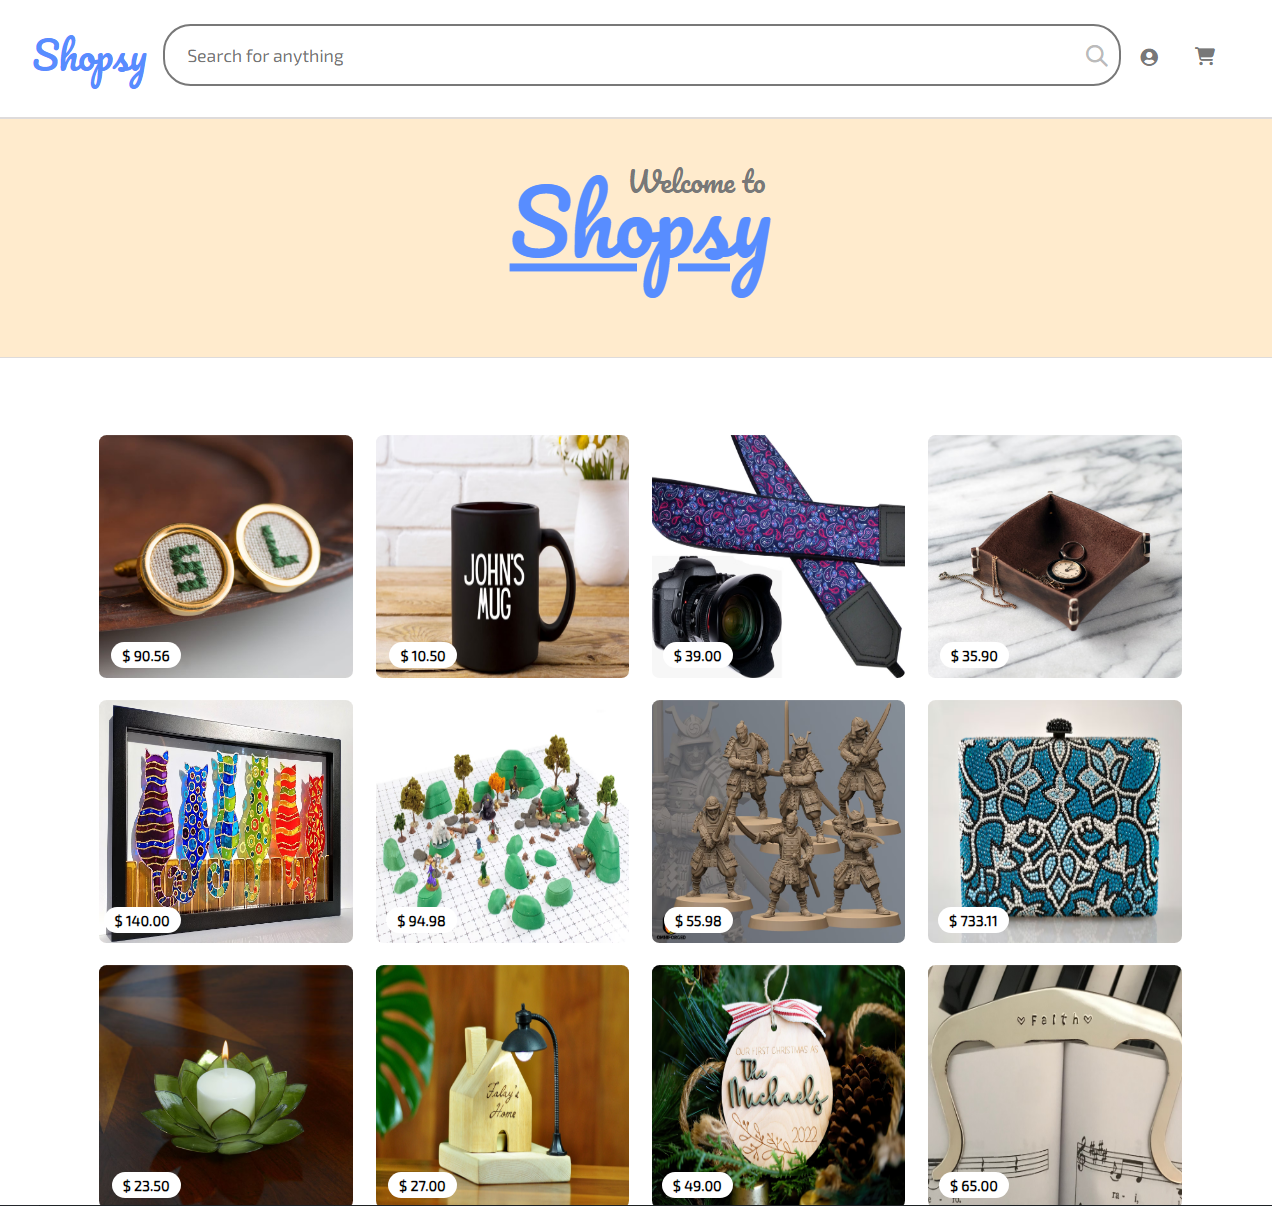Viewport: 1272px width, 1206px height.
Task: Open the Michaels Christmas ornament product
Action: click(778, 1085)
